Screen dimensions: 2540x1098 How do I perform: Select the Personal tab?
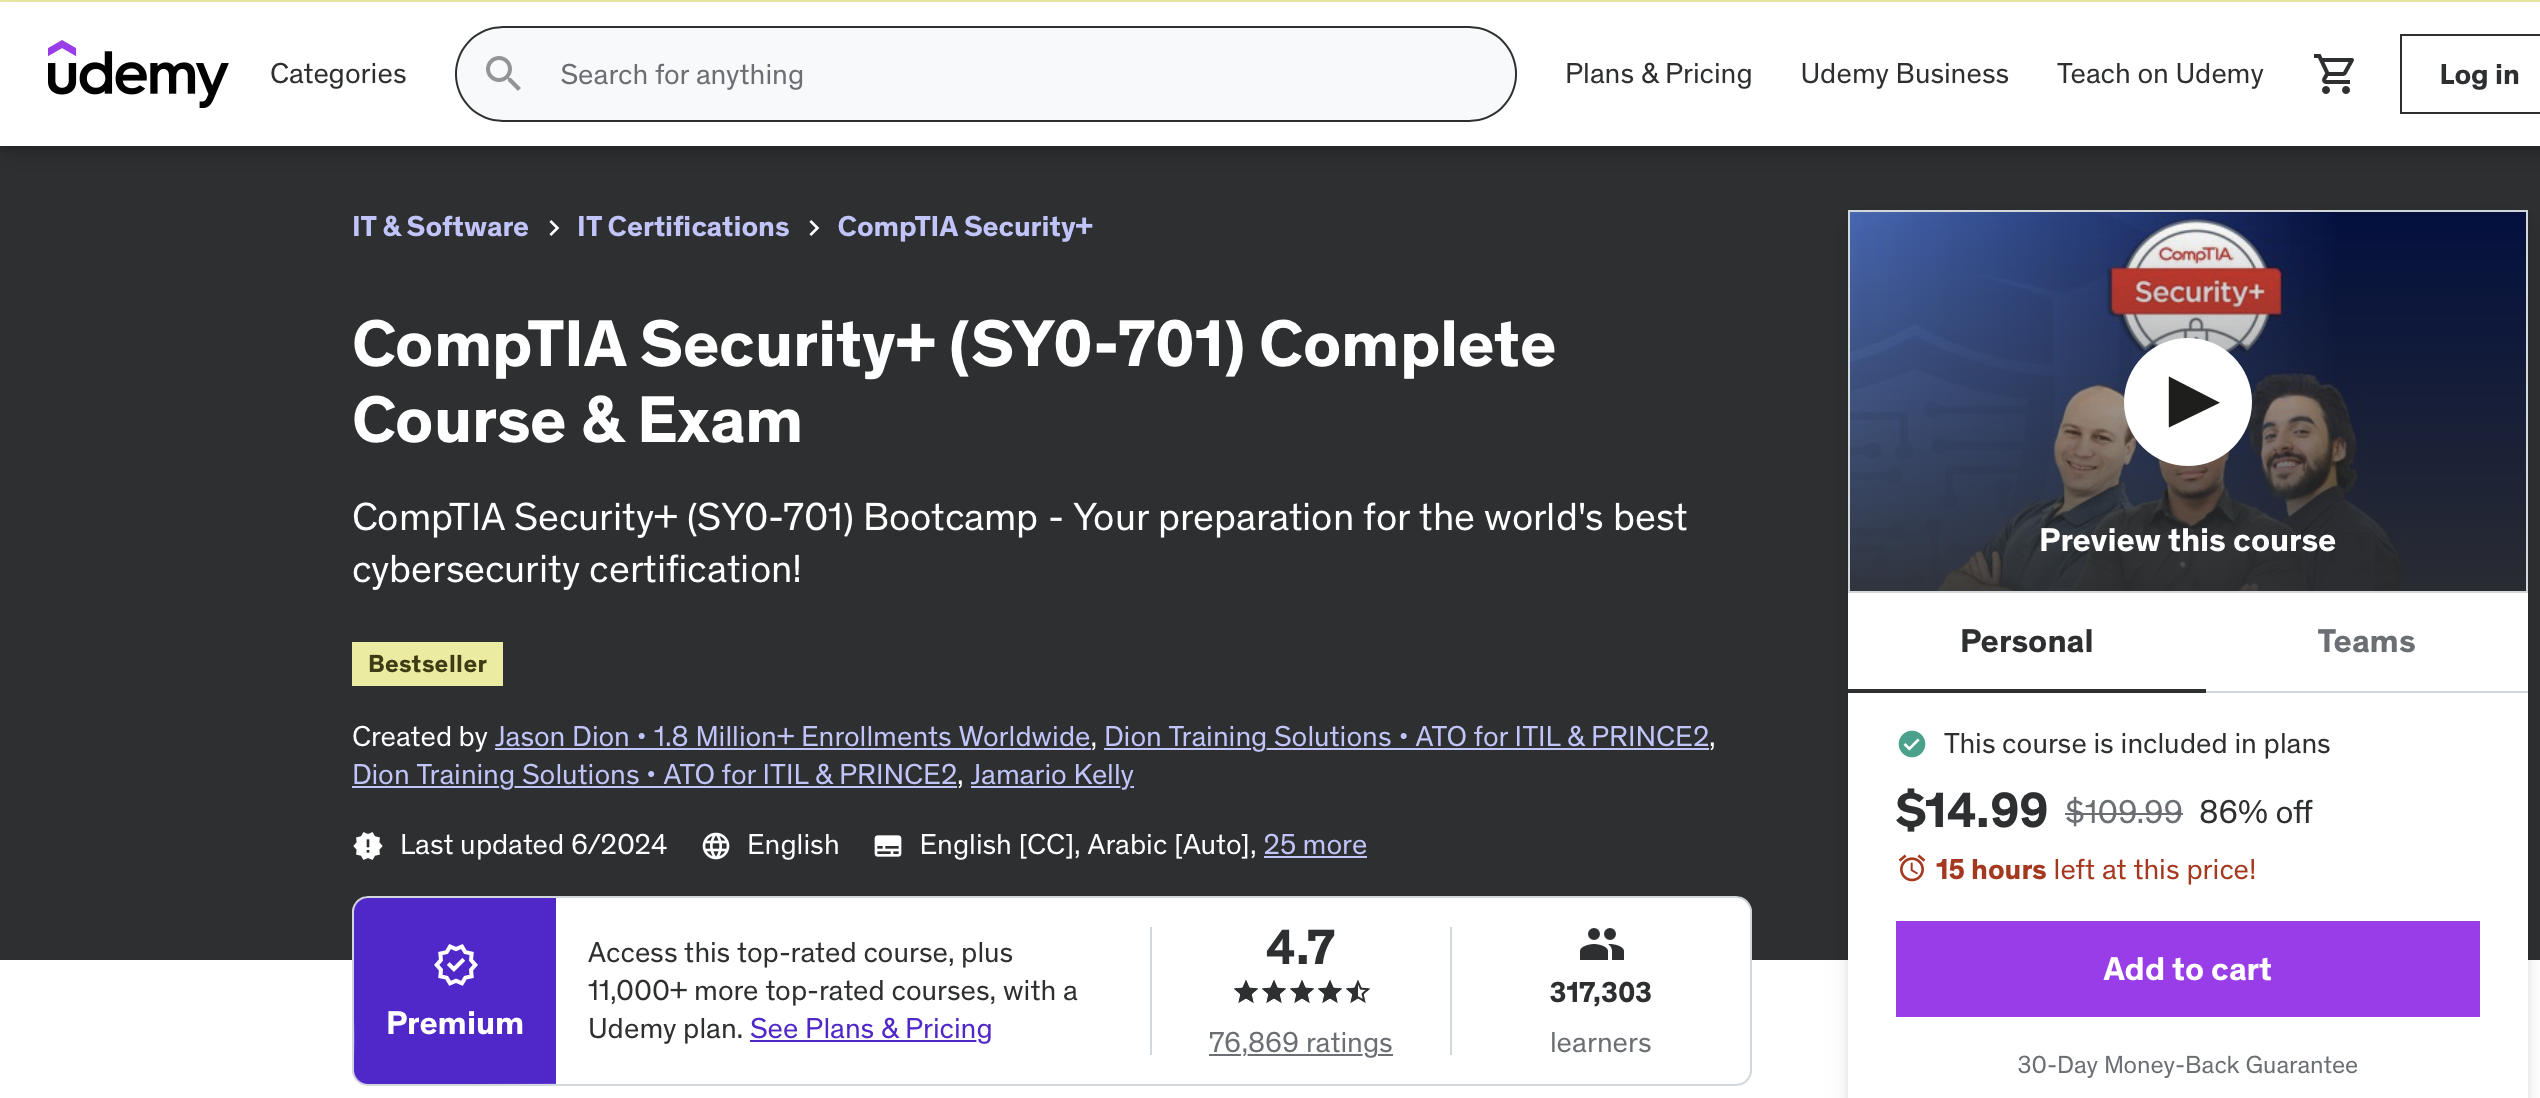pos(2025,641)
